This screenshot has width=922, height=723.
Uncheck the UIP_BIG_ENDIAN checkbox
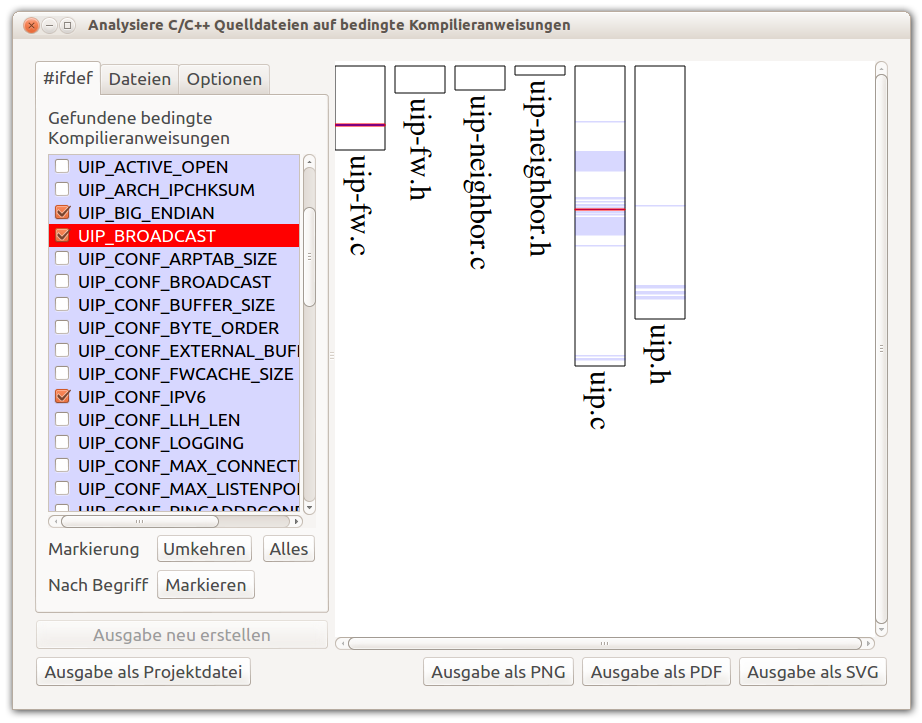pos(62,213)
